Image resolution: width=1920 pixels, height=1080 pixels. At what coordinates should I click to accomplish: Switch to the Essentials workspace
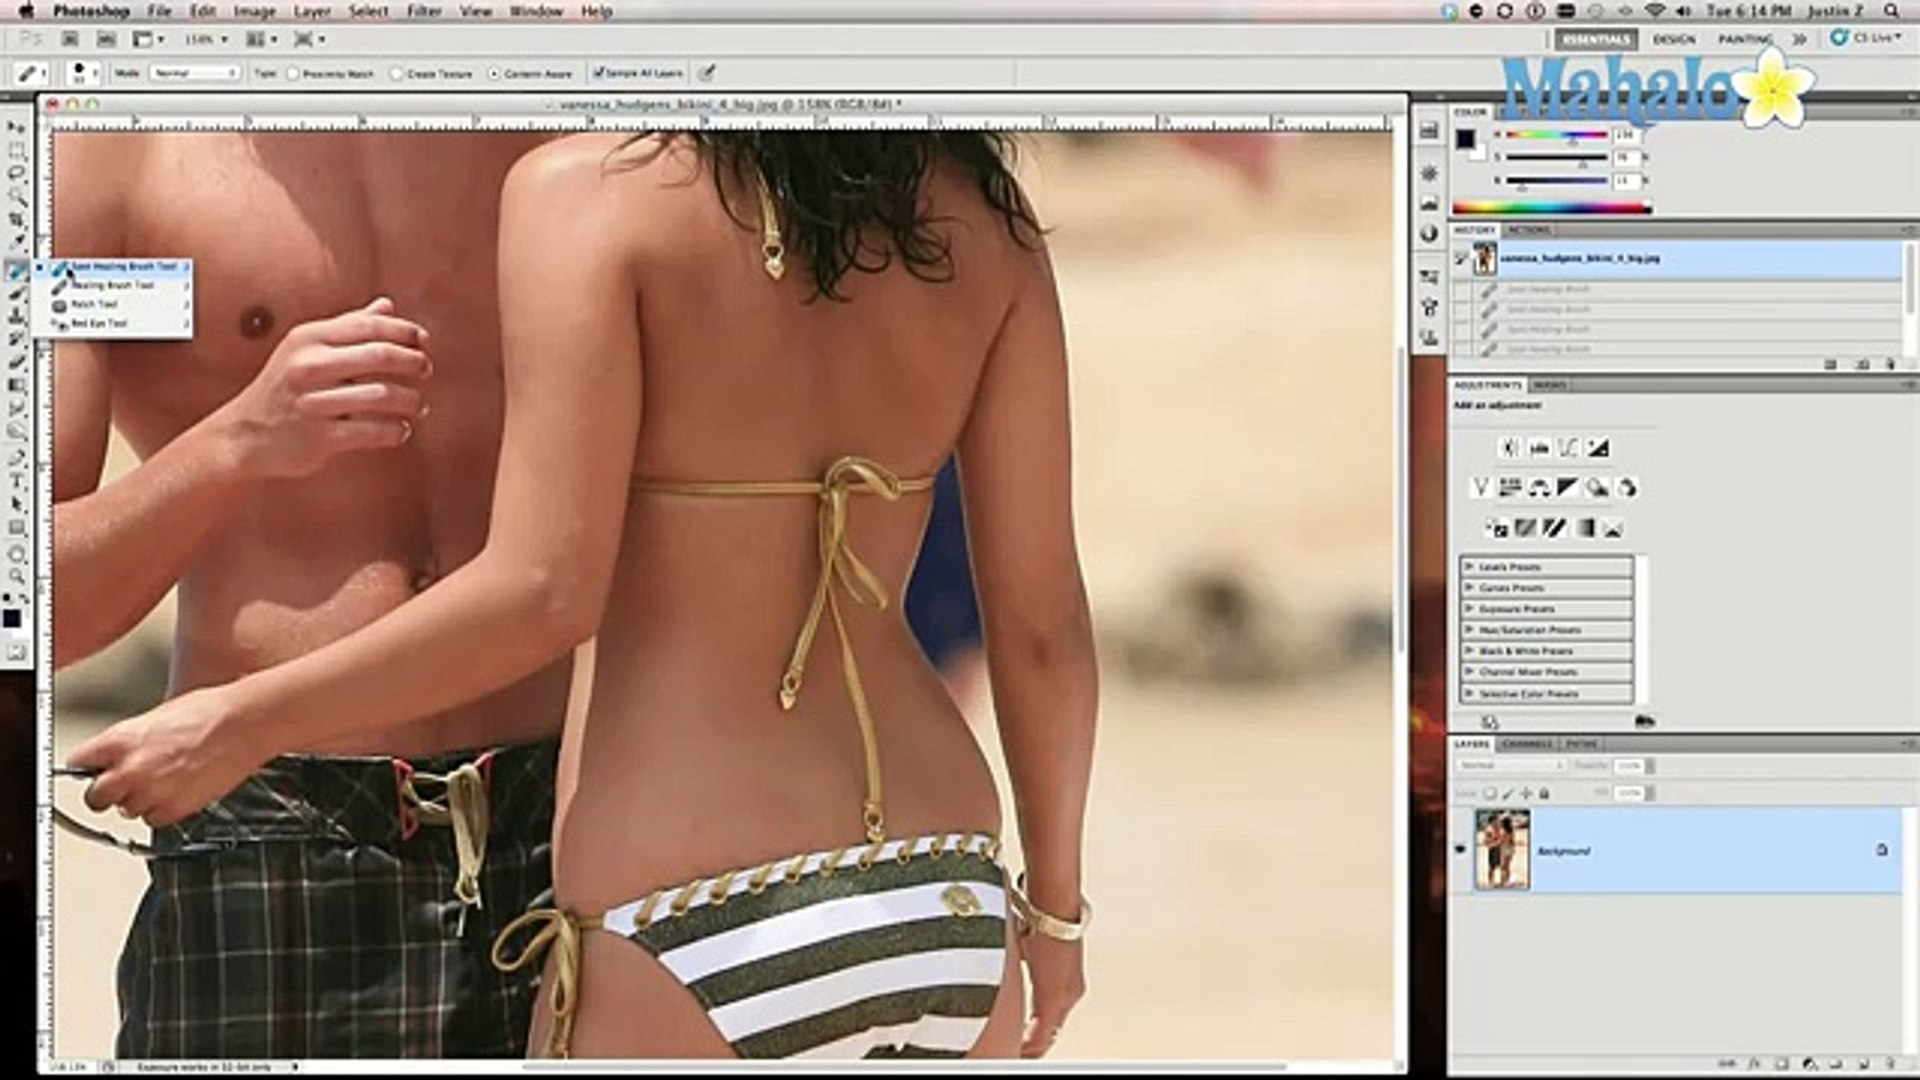click(x=1596, y=39)
